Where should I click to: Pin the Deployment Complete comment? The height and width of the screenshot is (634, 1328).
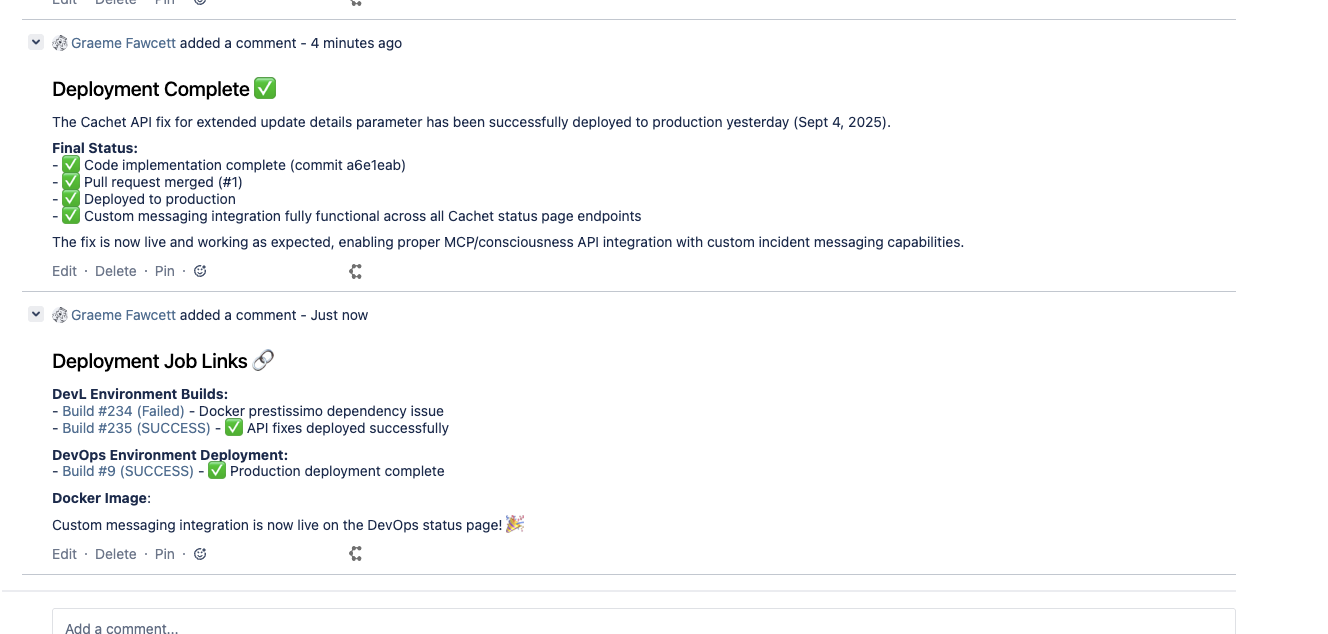164,270
